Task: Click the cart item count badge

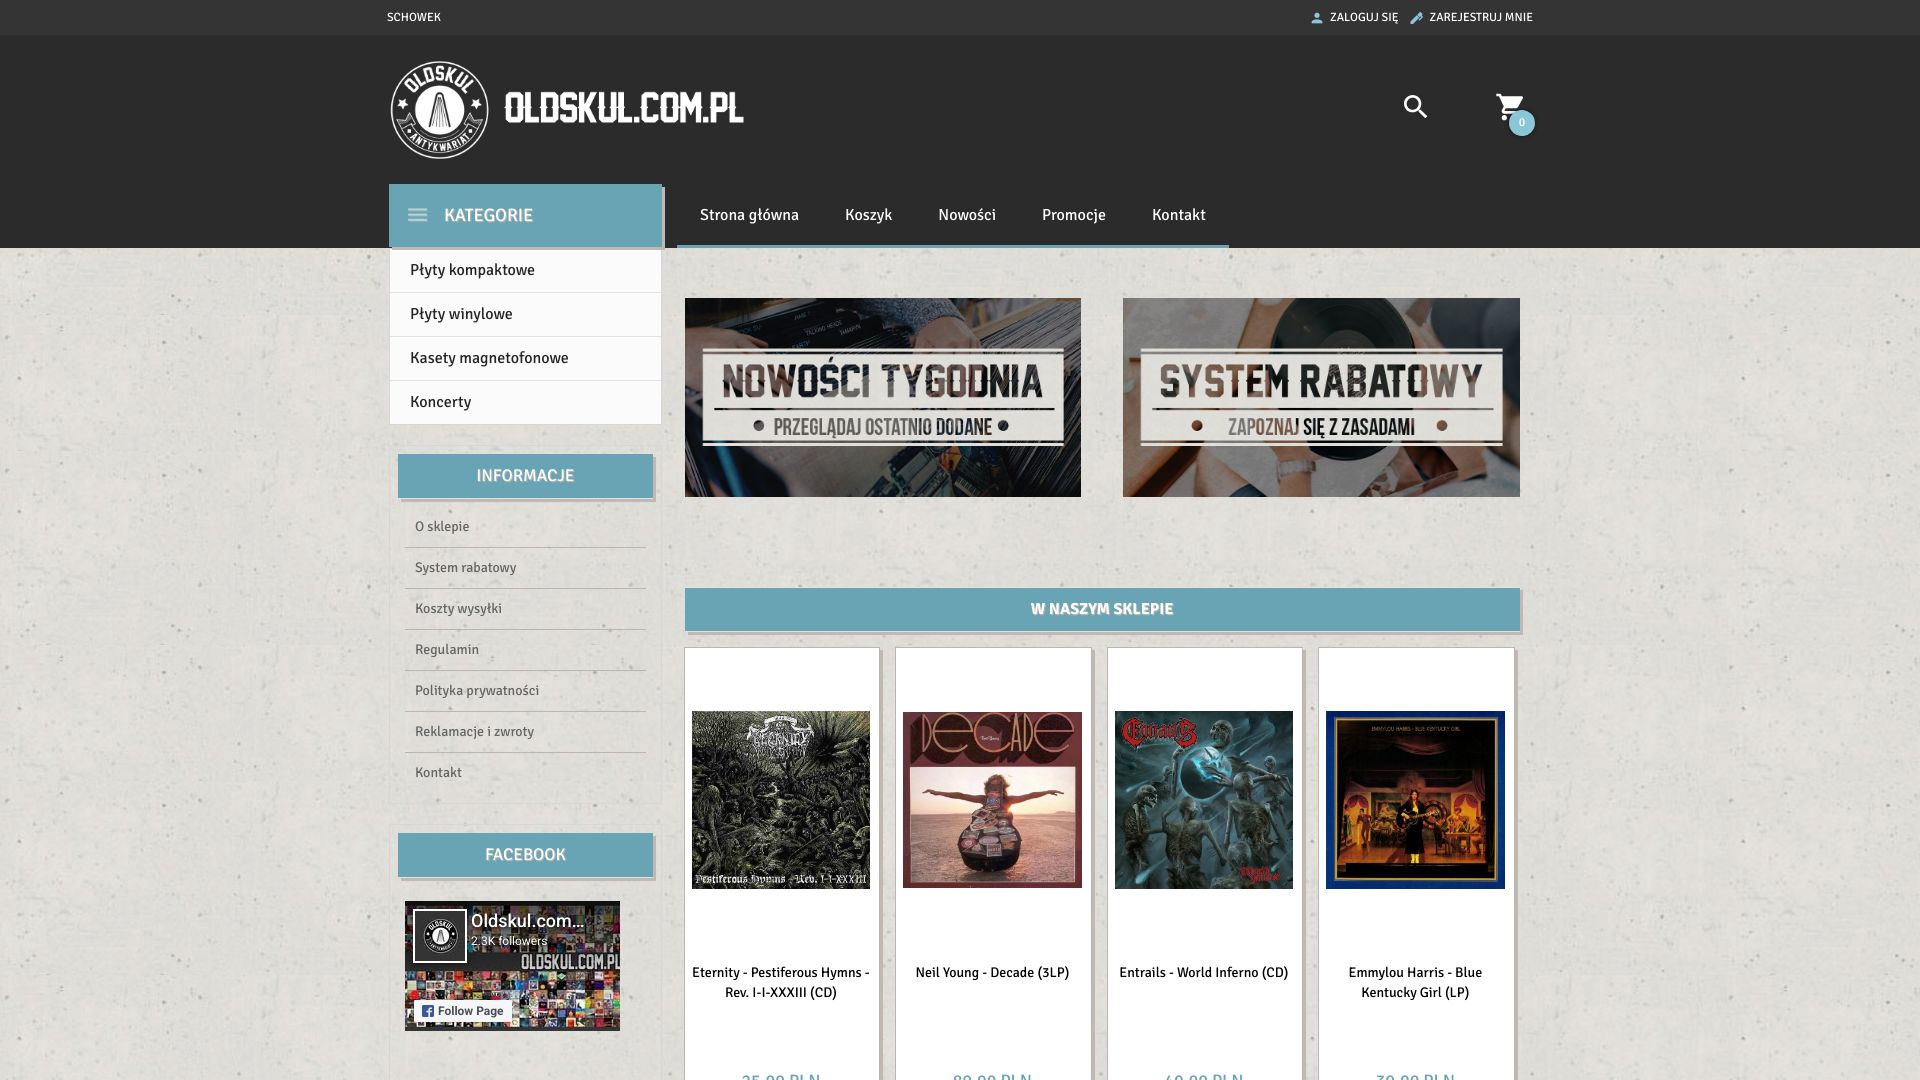Action: 1522,123
